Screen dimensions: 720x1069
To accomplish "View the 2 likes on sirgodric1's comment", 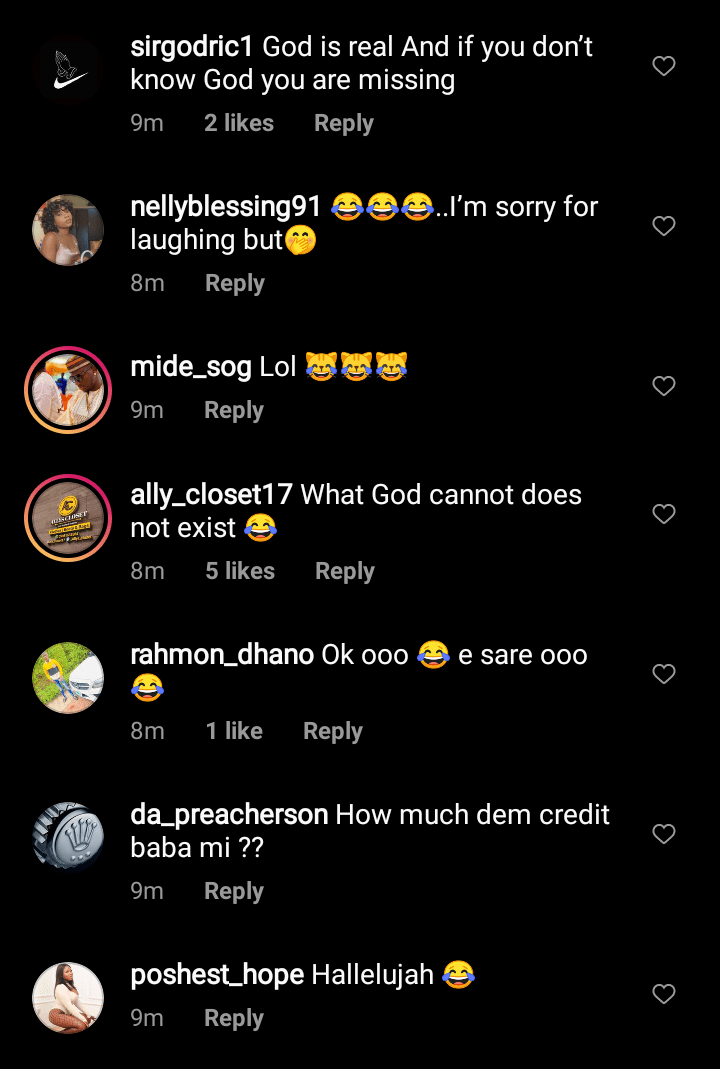I will pos(239,124).
